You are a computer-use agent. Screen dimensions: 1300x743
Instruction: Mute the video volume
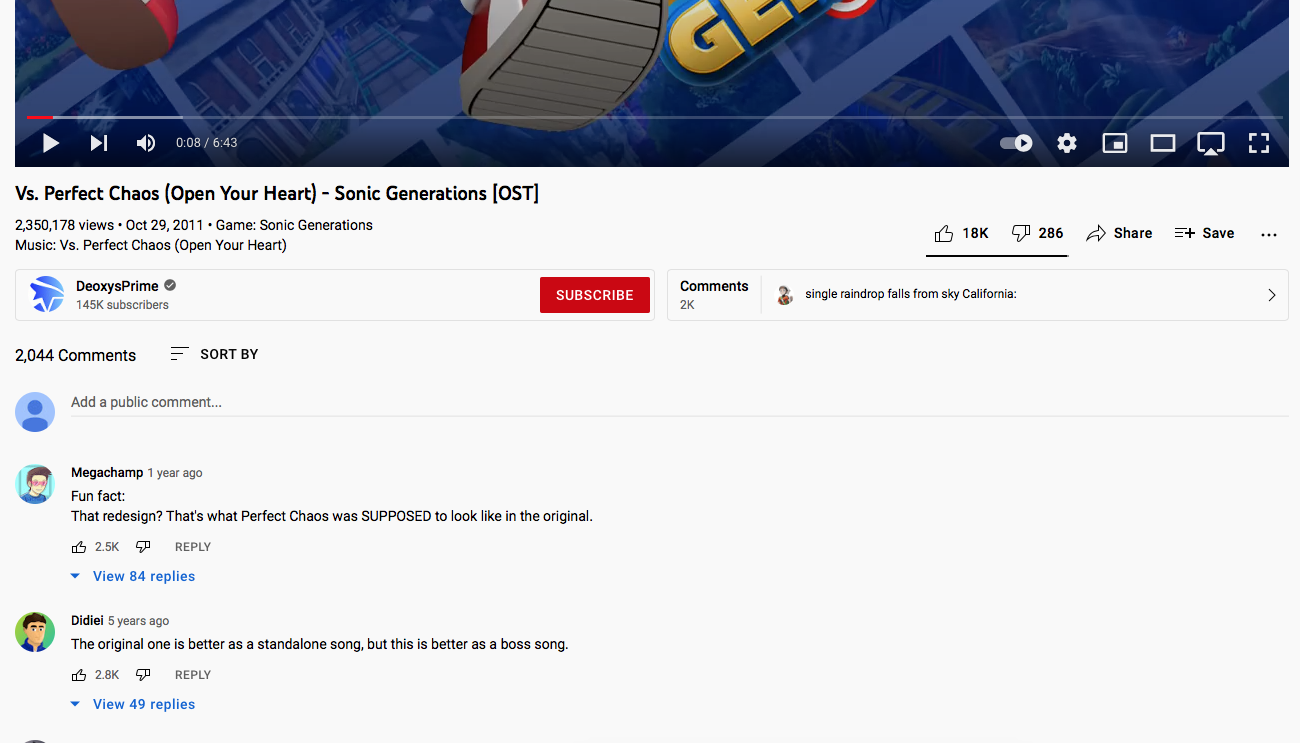click(x=146, y=143)
